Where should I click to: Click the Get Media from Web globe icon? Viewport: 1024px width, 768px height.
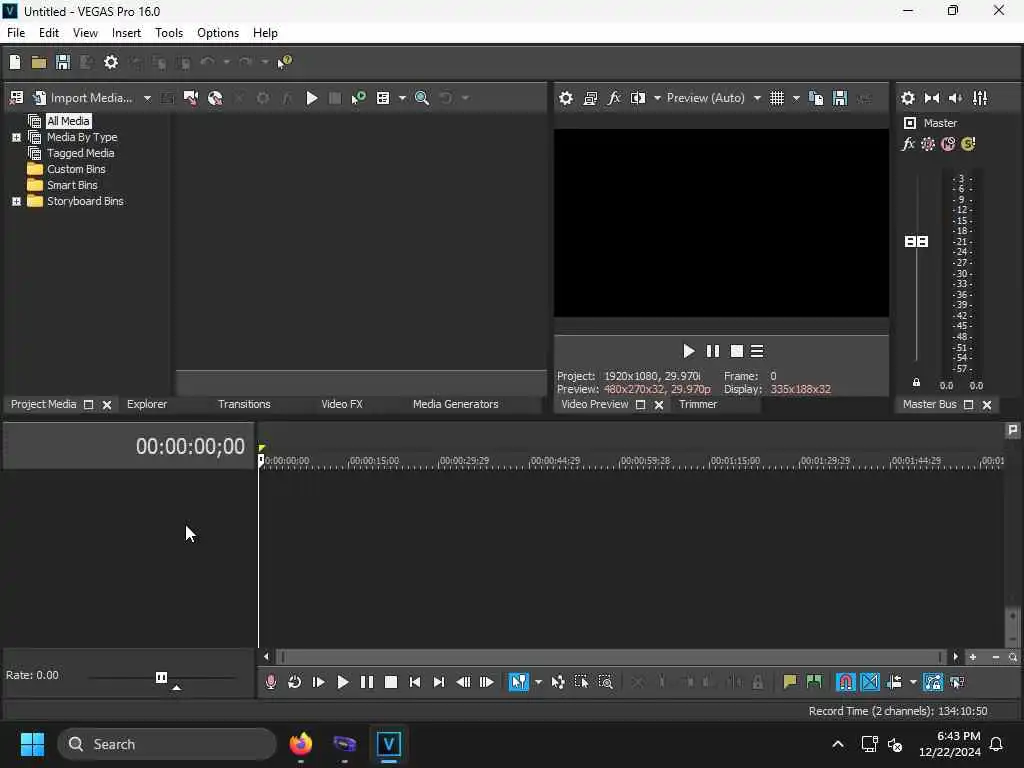(215, 98)
